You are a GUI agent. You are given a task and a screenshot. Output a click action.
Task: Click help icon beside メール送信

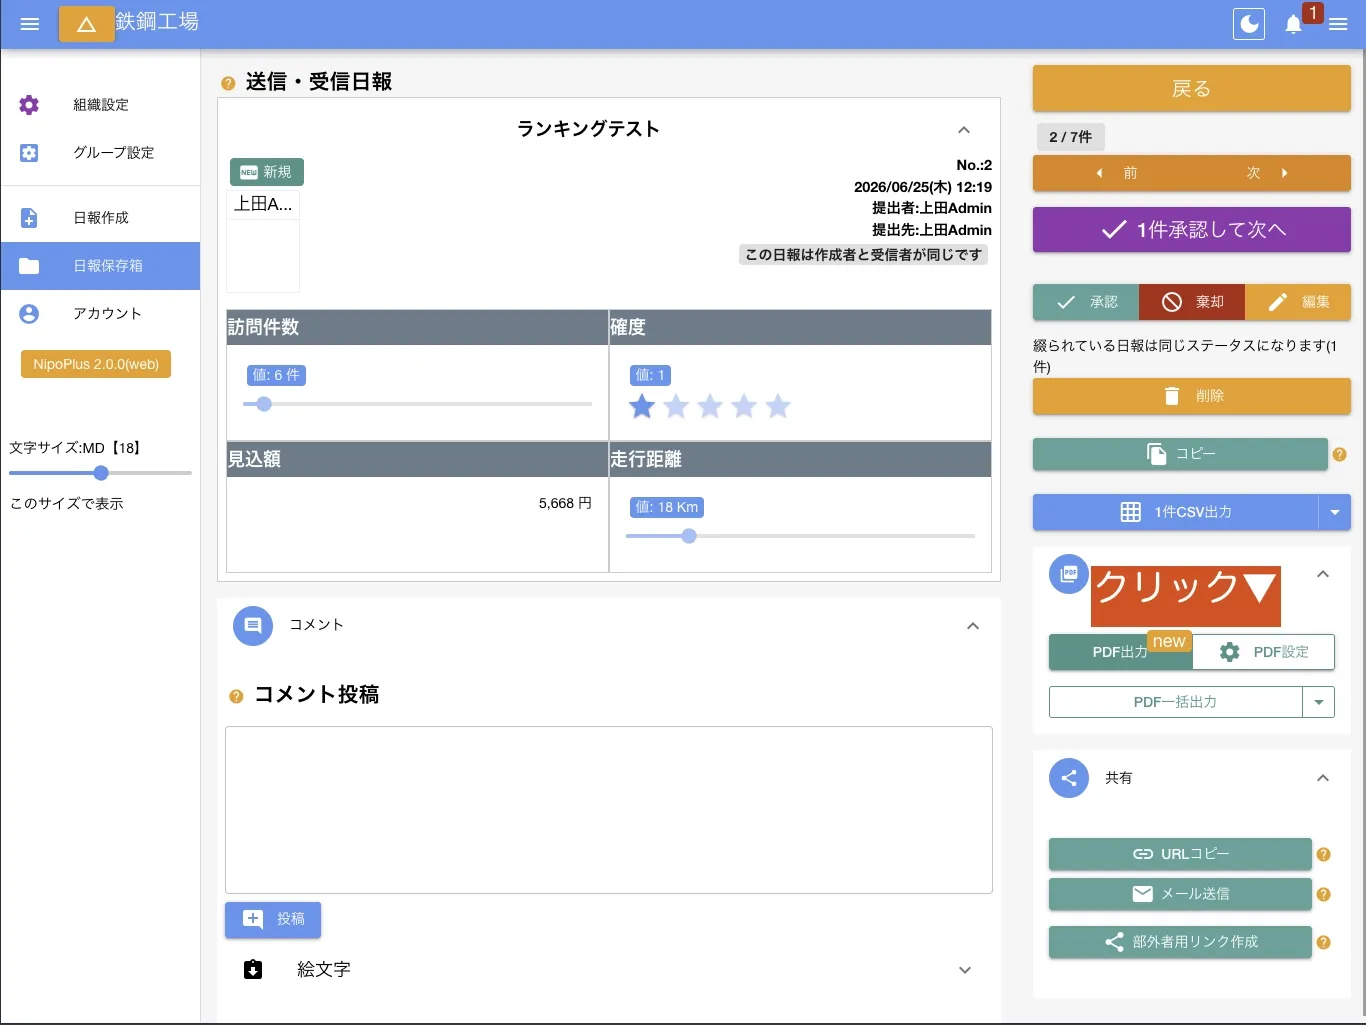1324,894
